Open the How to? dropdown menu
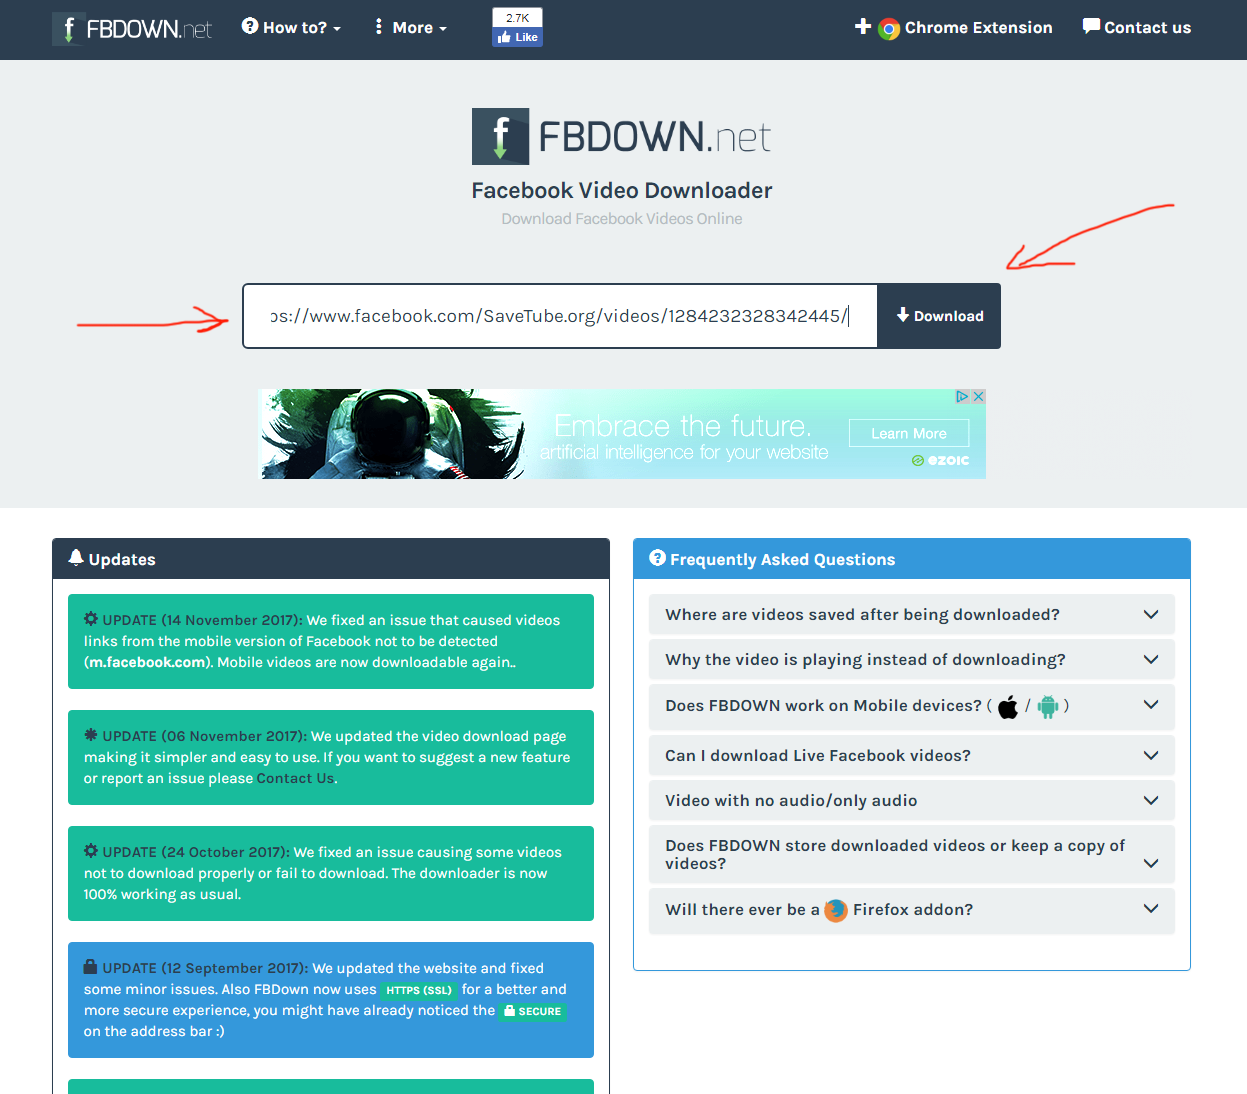Screen dimensions: 1247x1094 pos(292,28)
